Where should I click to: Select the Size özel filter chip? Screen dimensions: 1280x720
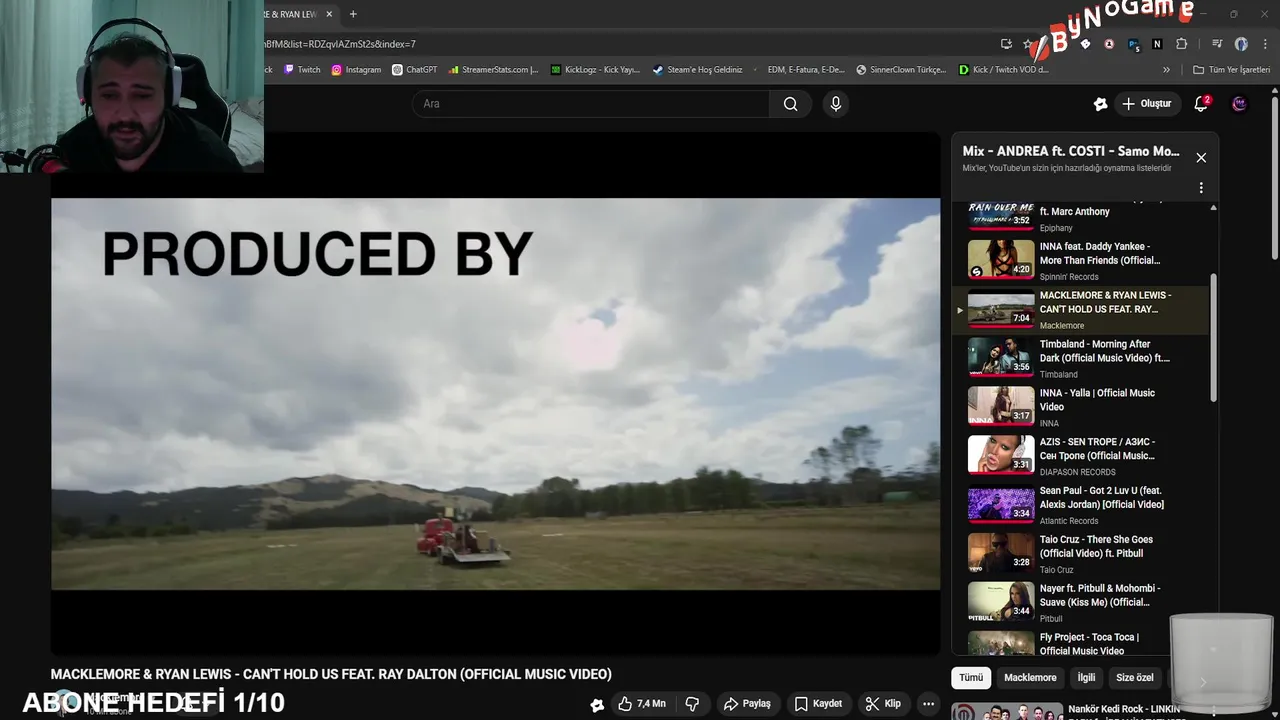coord(1134,678)
